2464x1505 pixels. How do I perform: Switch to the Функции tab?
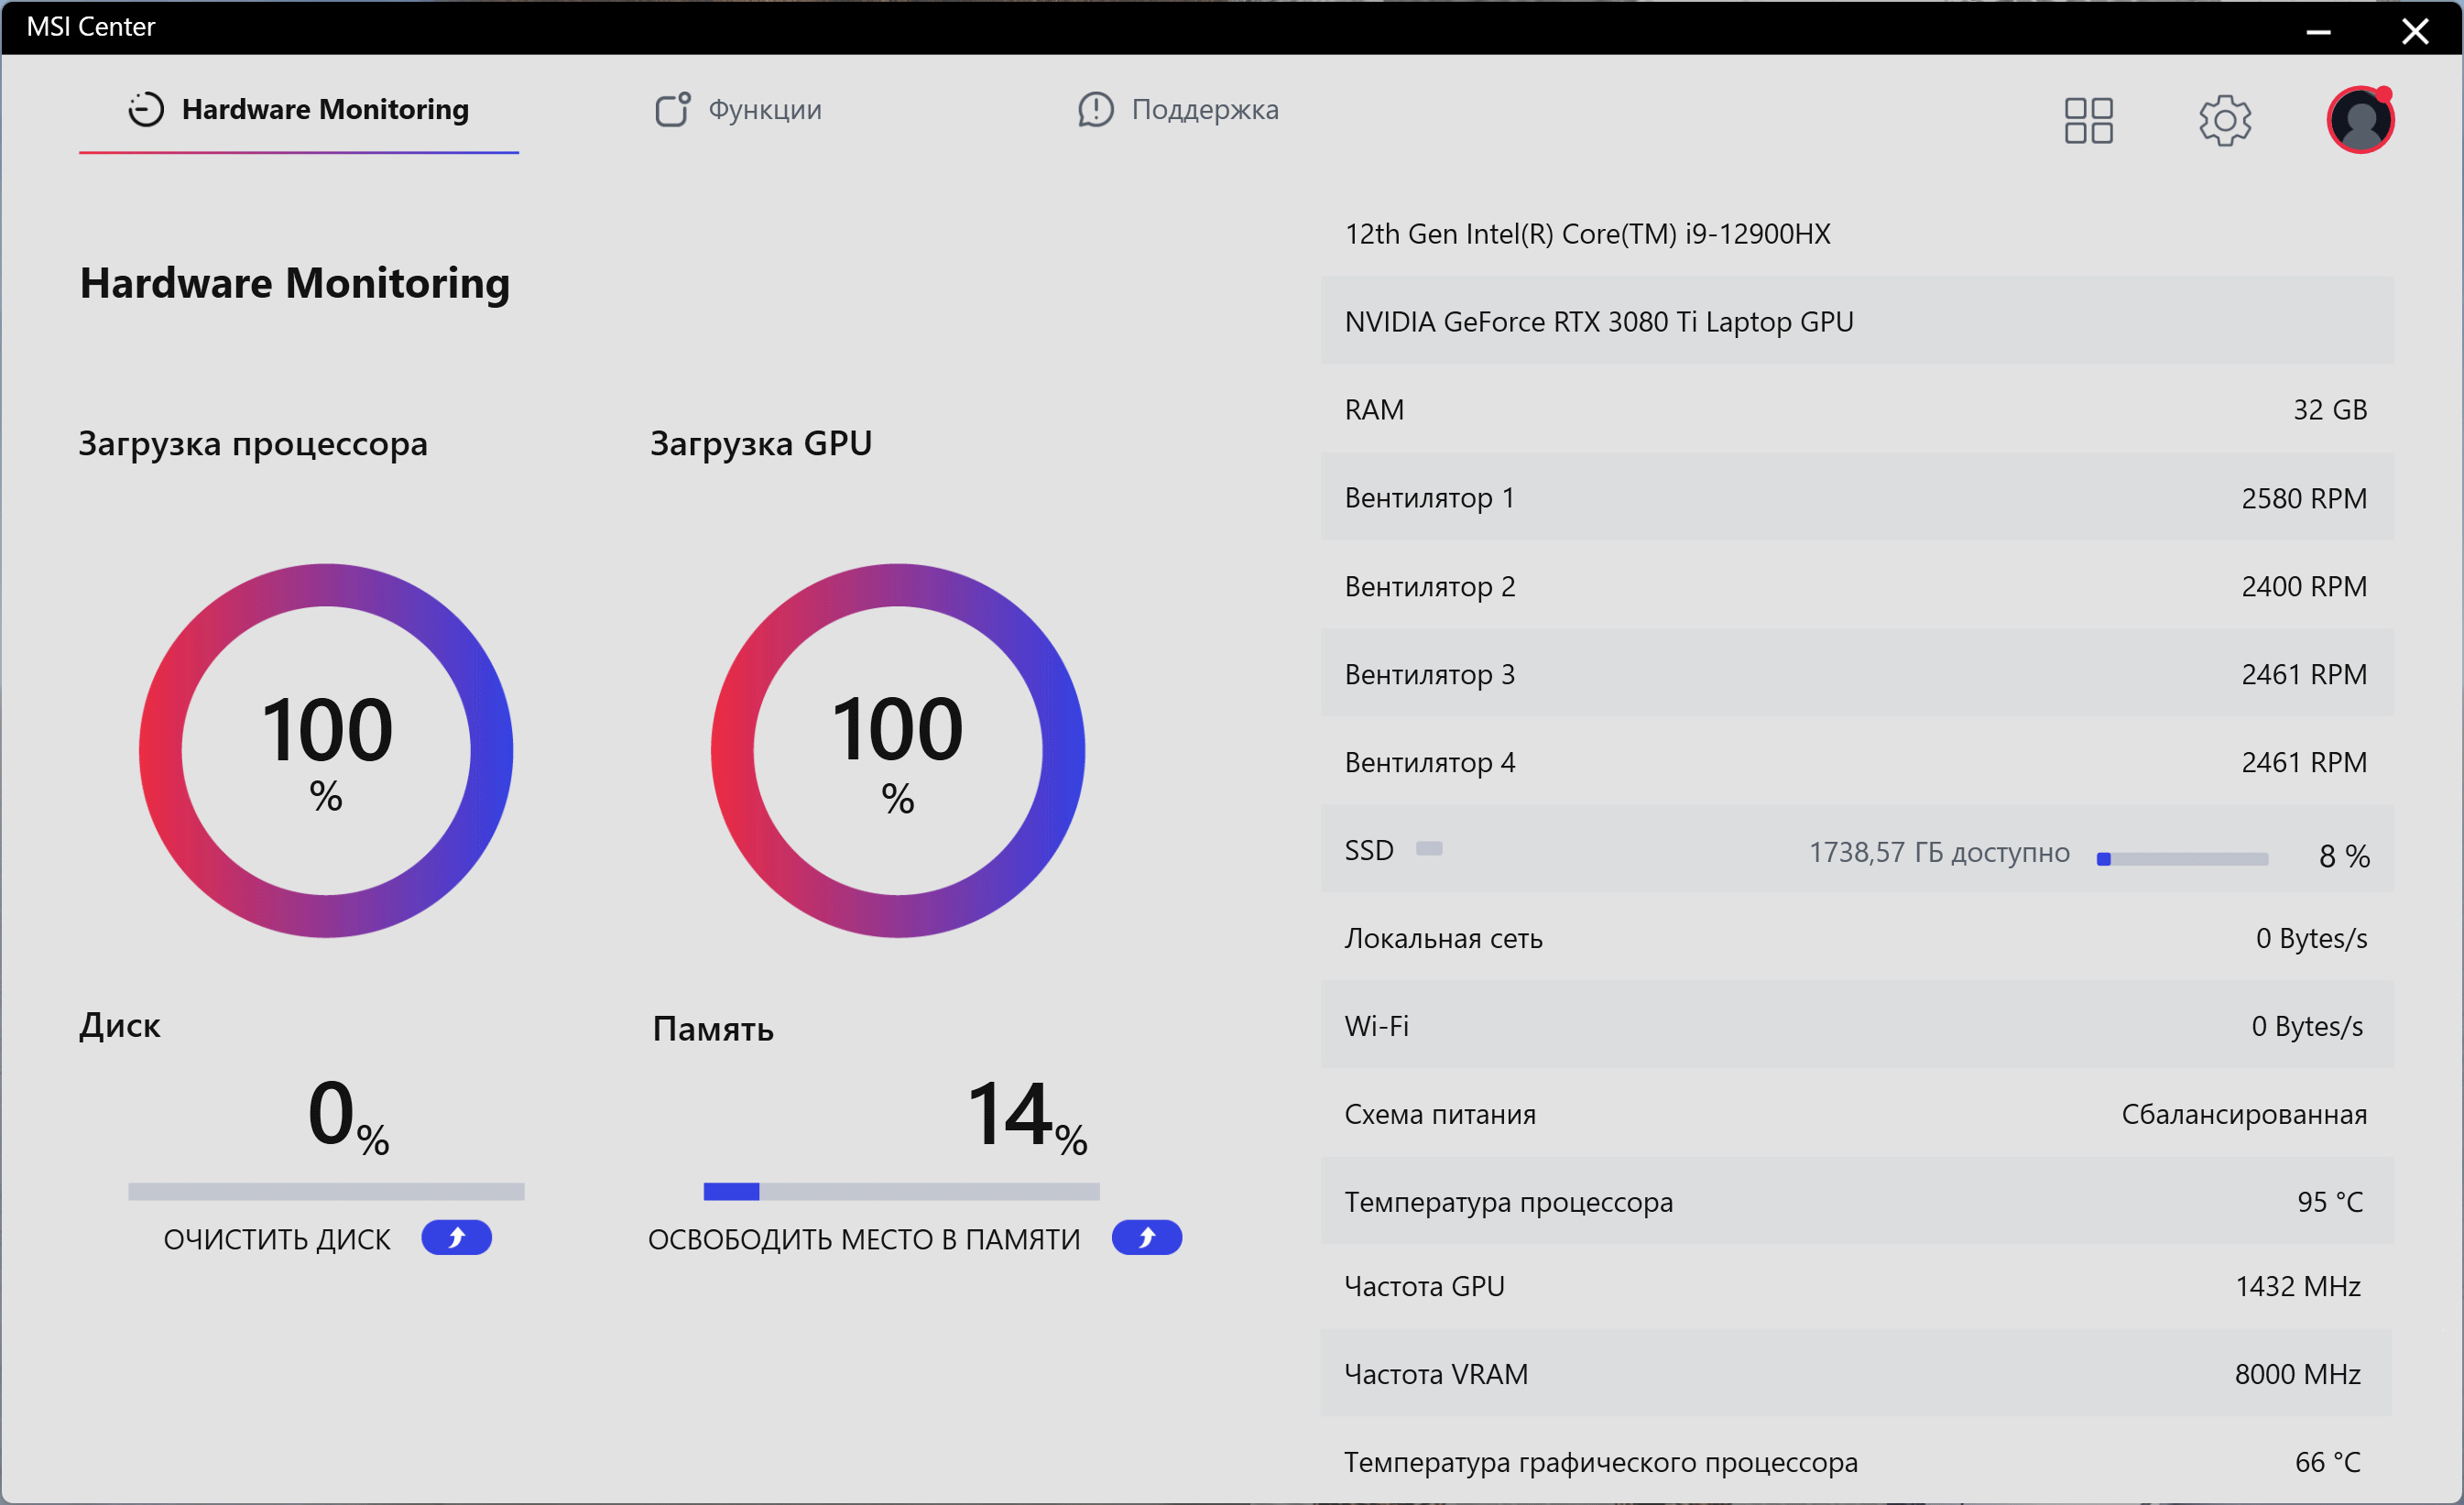[x=765, y=109]
